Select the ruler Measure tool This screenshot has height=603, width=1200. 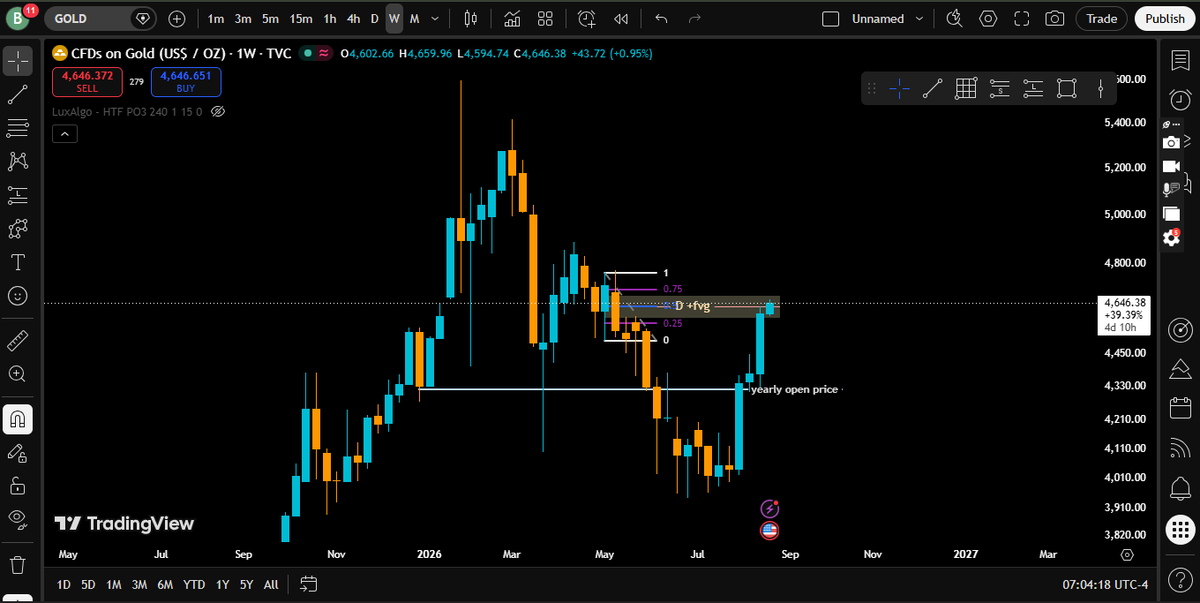click(17, 340)
